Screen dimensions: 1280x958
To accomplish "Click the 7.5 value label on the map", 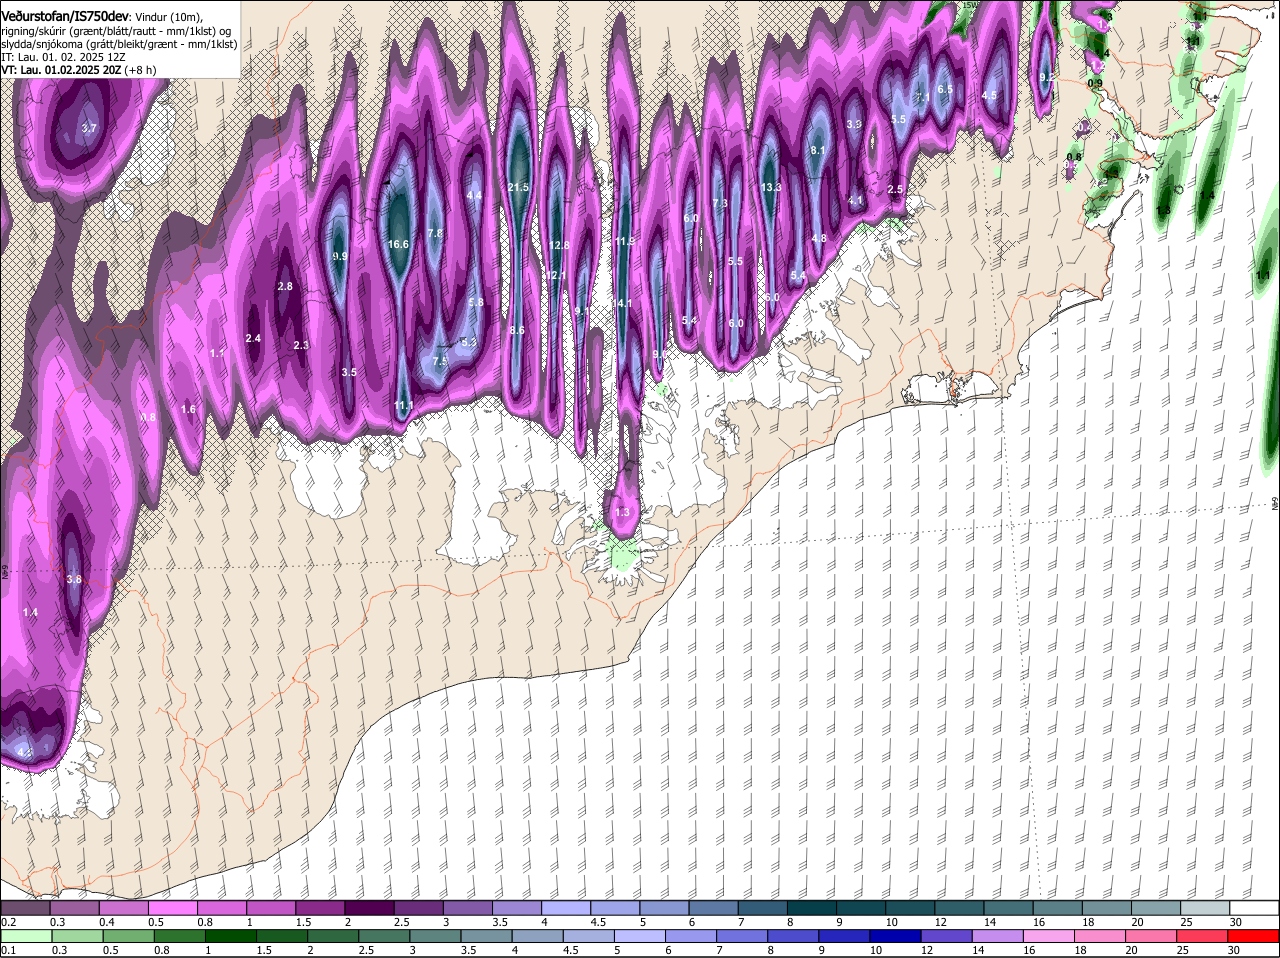I will click(440, 361).
